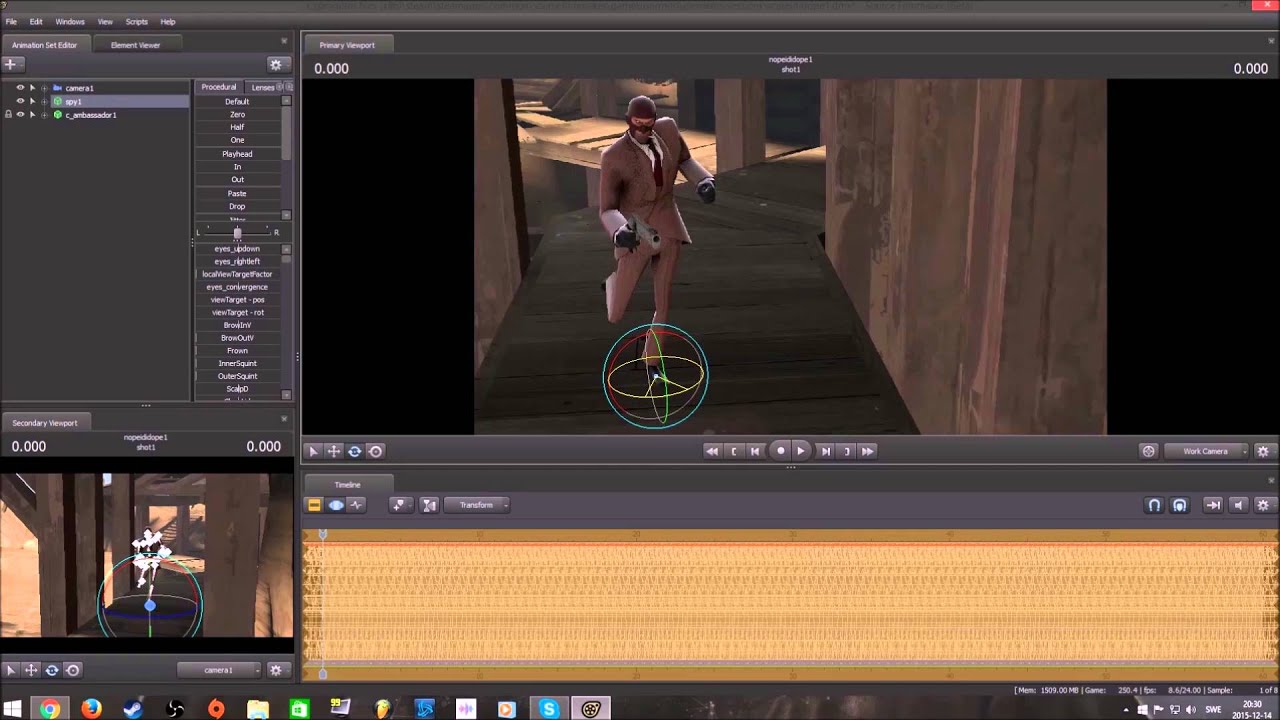Open the Scripts menu
The image size is (1280, 720).
(137, 22)
